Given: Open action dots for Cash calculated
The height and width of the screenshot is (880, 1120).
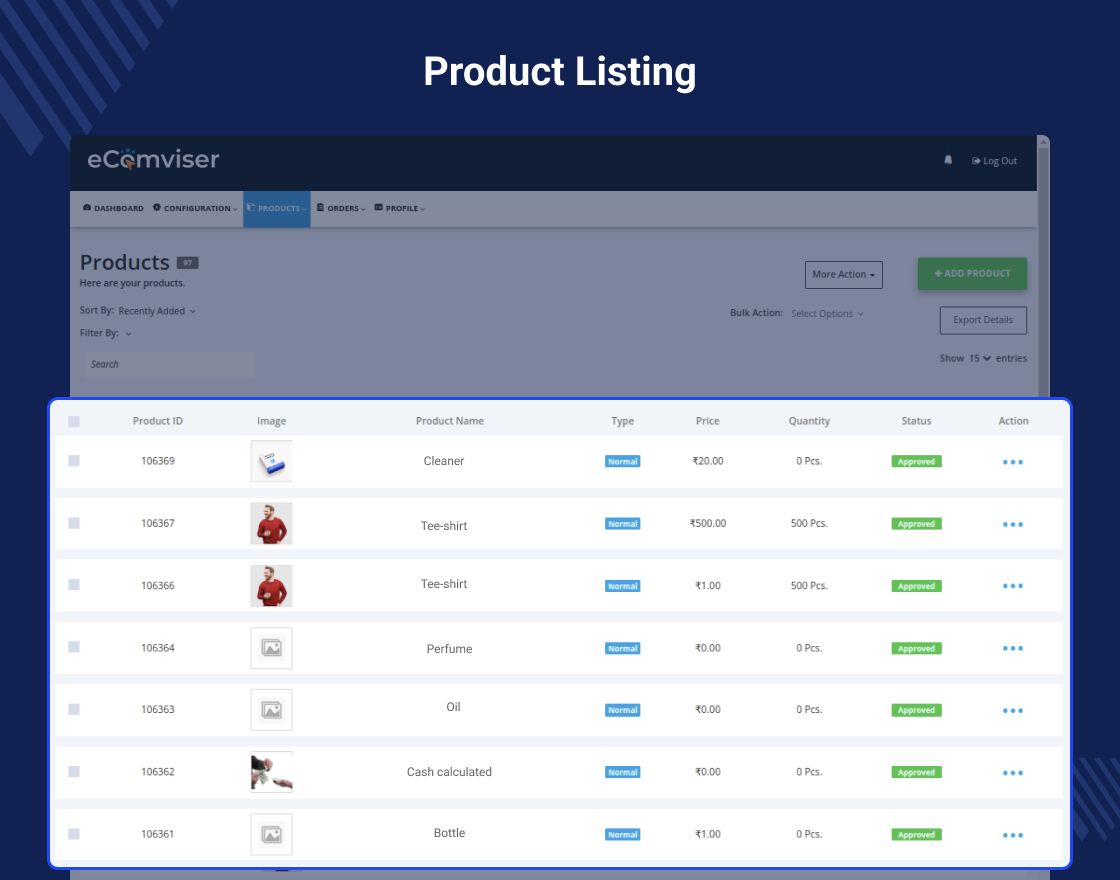Looking at the screenshot, I should 1012,773.
